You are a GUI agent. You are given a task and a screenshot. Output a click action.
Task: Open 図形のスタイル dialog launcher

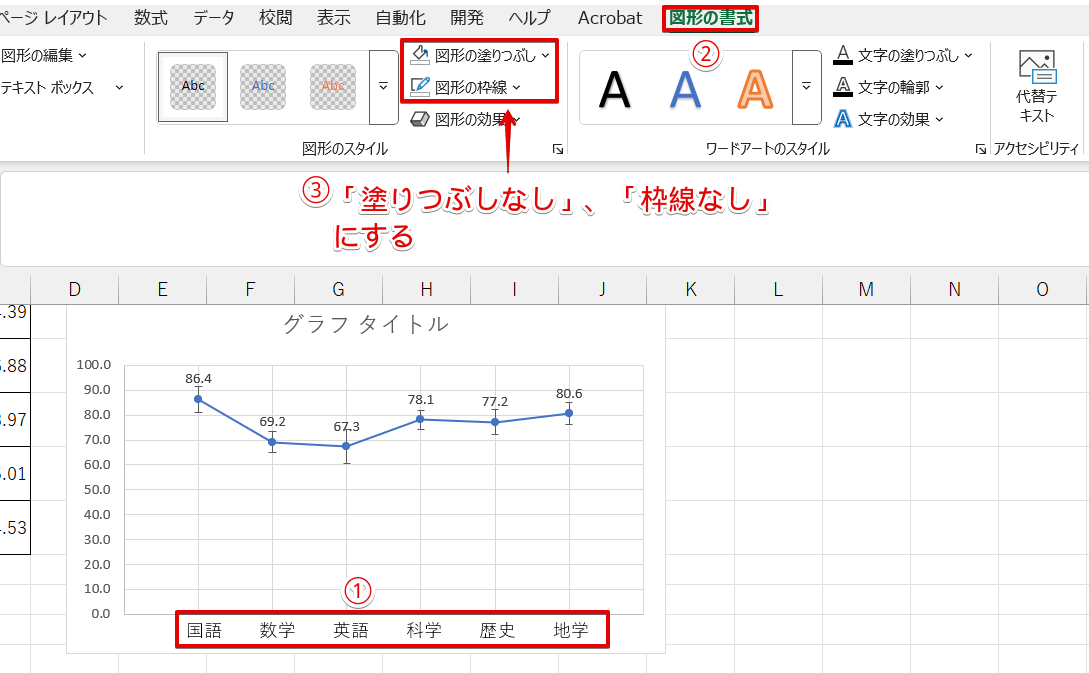point(558,149)
